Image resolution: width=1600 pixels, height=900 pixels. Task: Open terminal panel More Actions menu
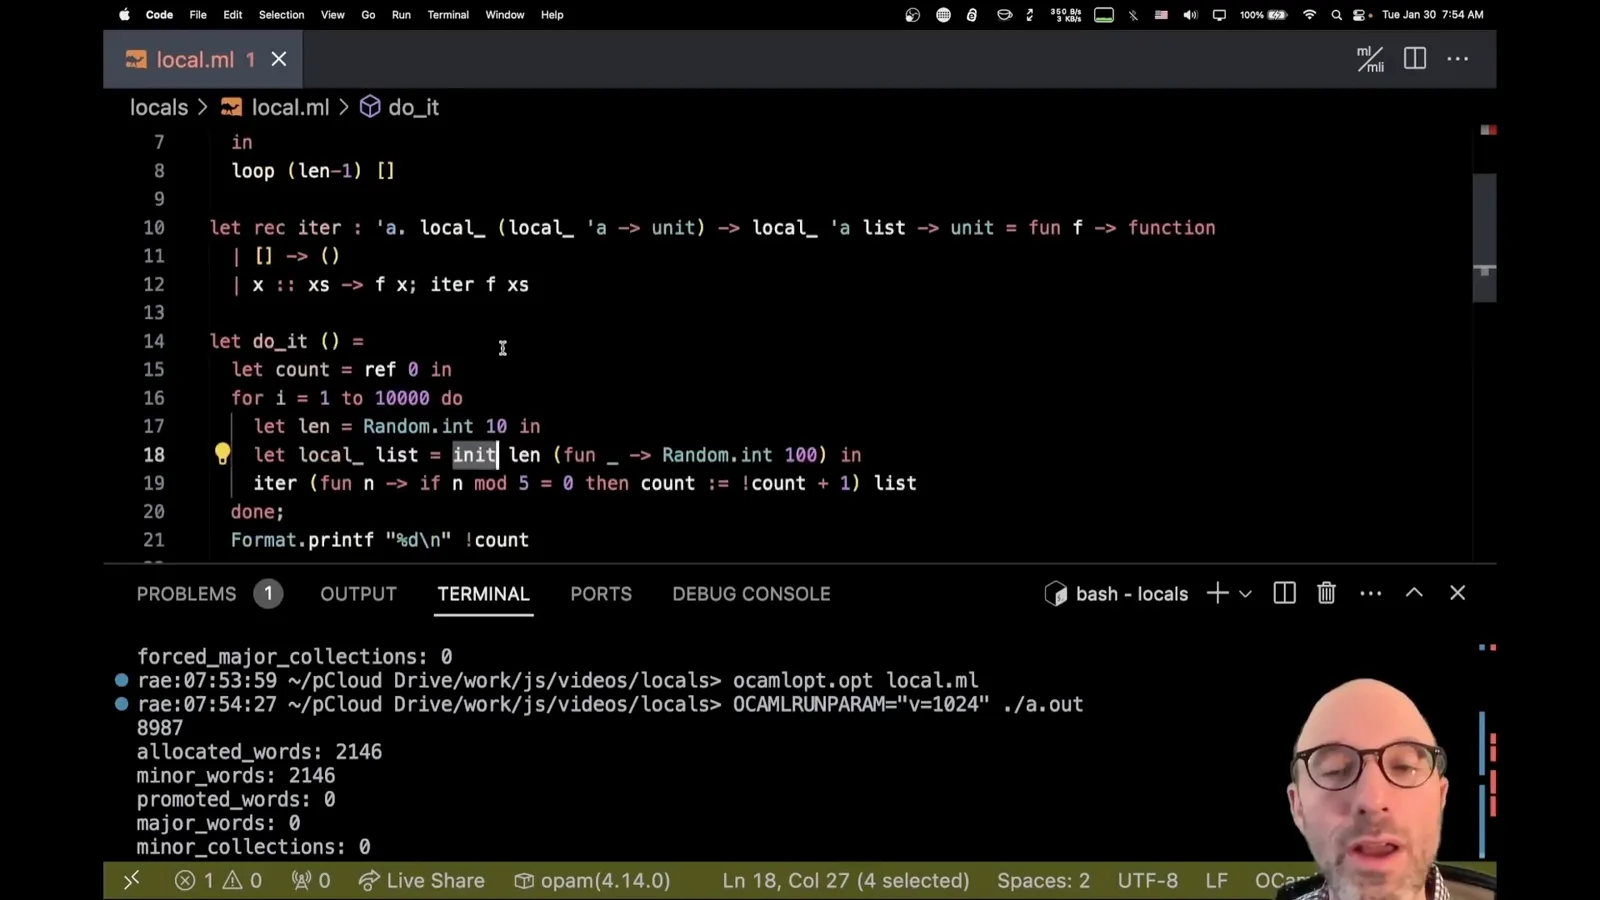pyautogui.click(x=1370, y=594)
